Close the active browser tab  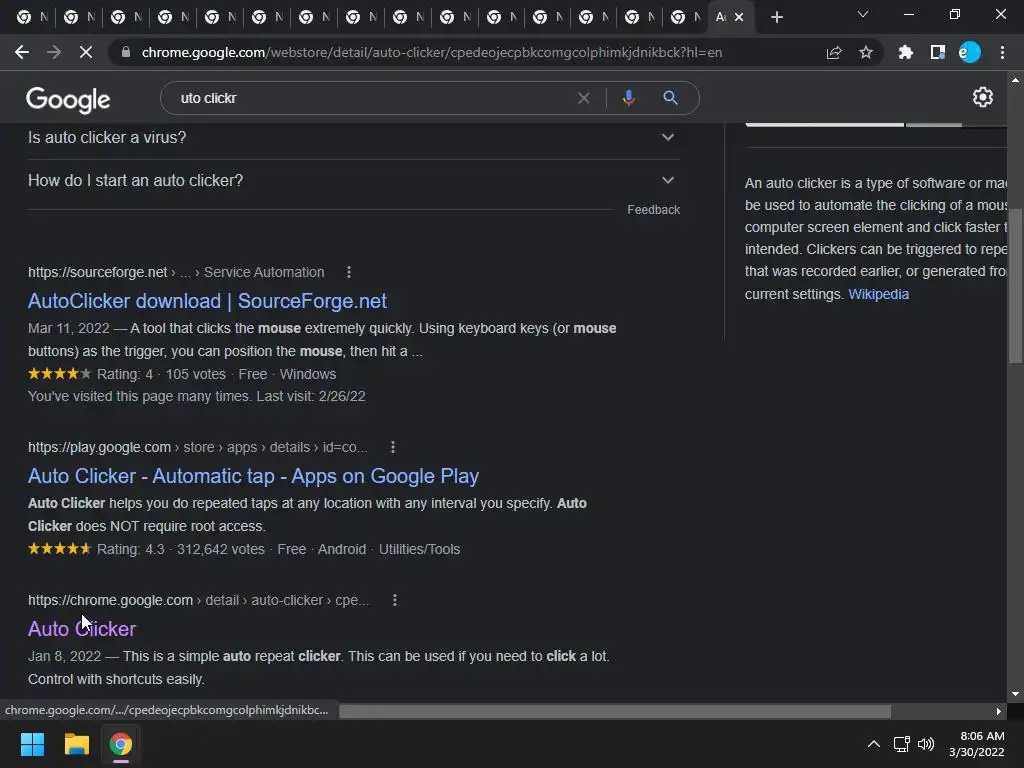(739, 17)
